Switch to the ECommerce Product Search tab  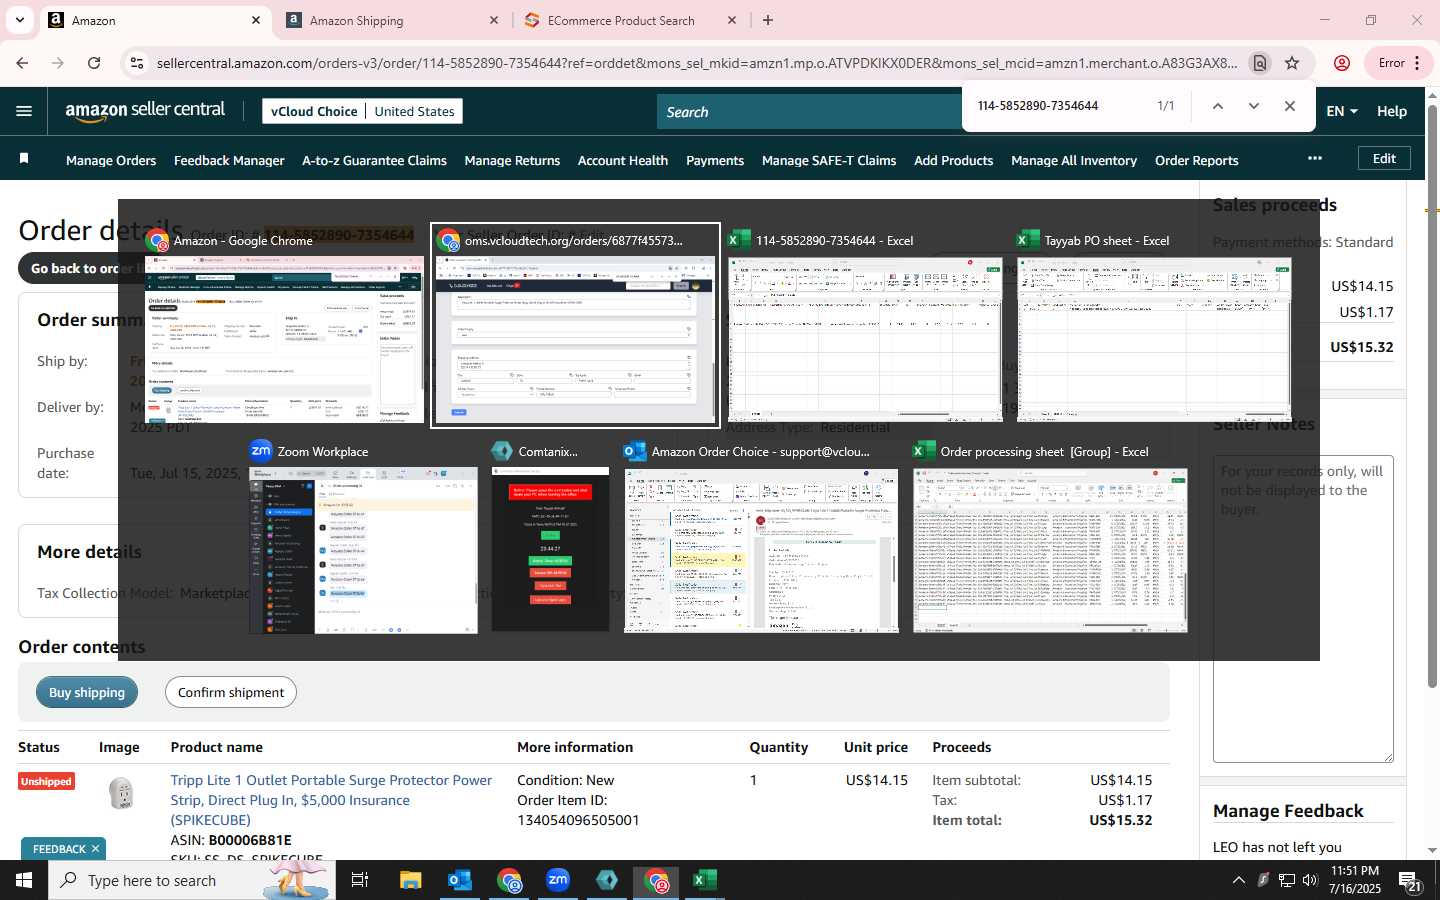coord(630,20)
